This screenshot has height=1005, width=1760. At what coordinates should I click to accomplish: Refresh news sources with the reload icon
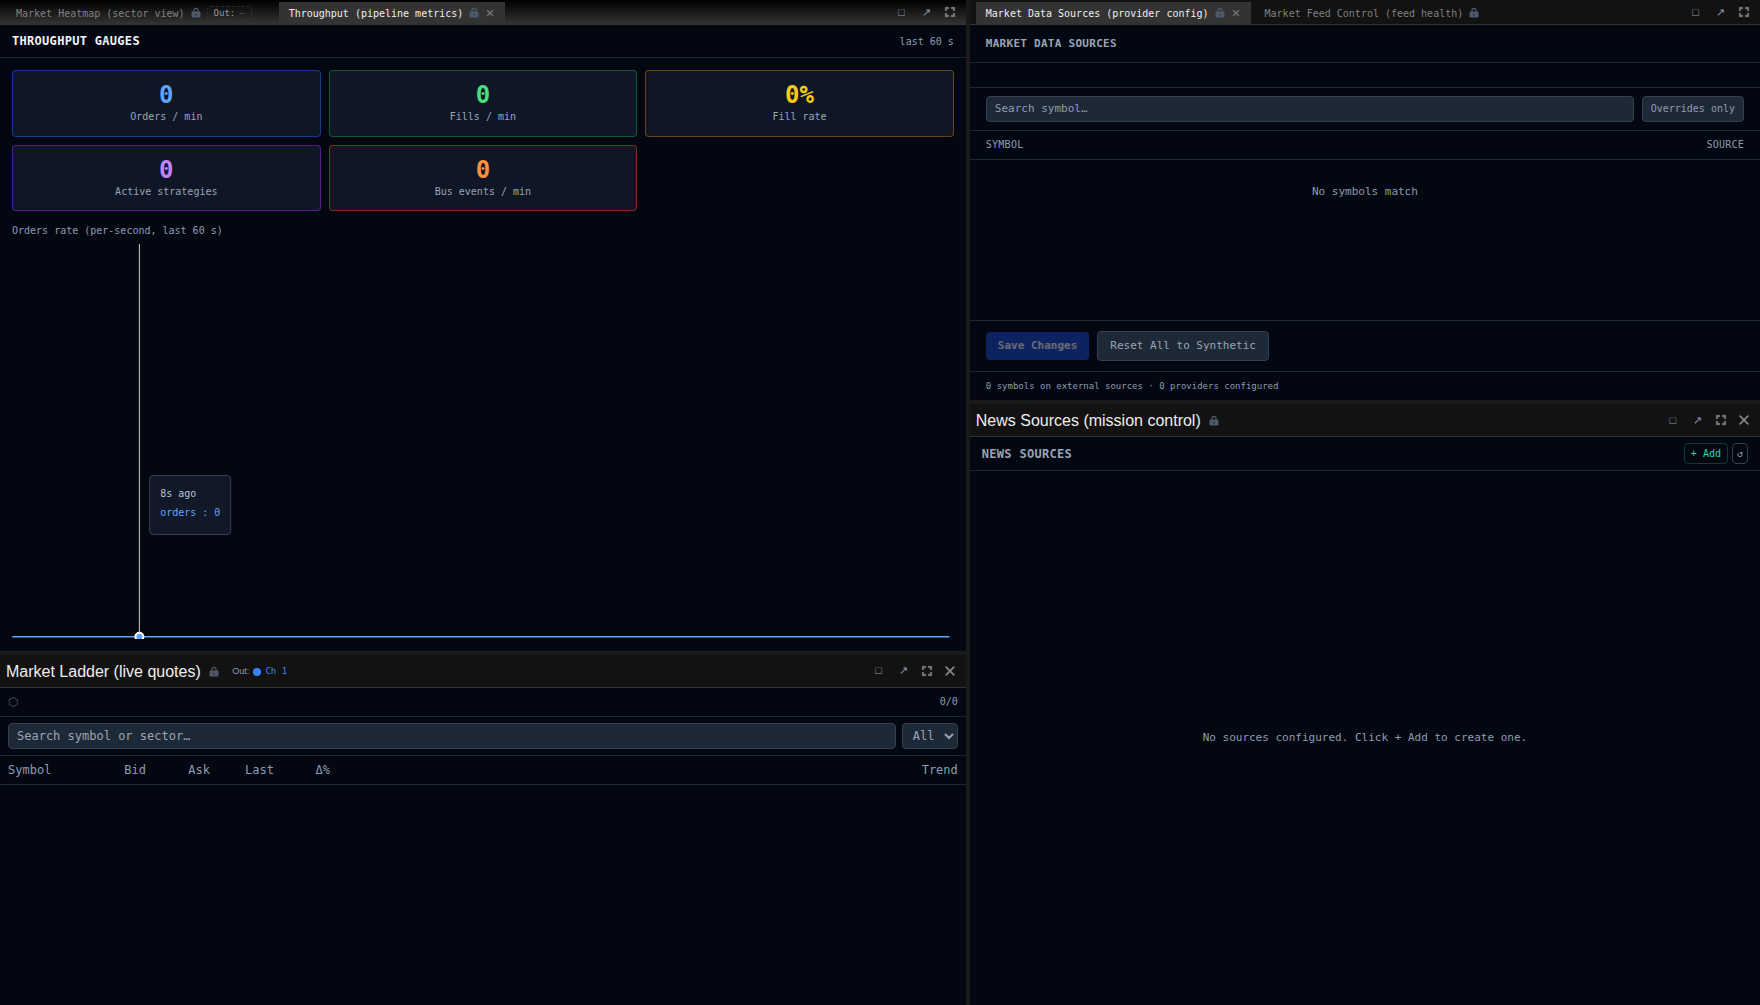point(1740,454)
